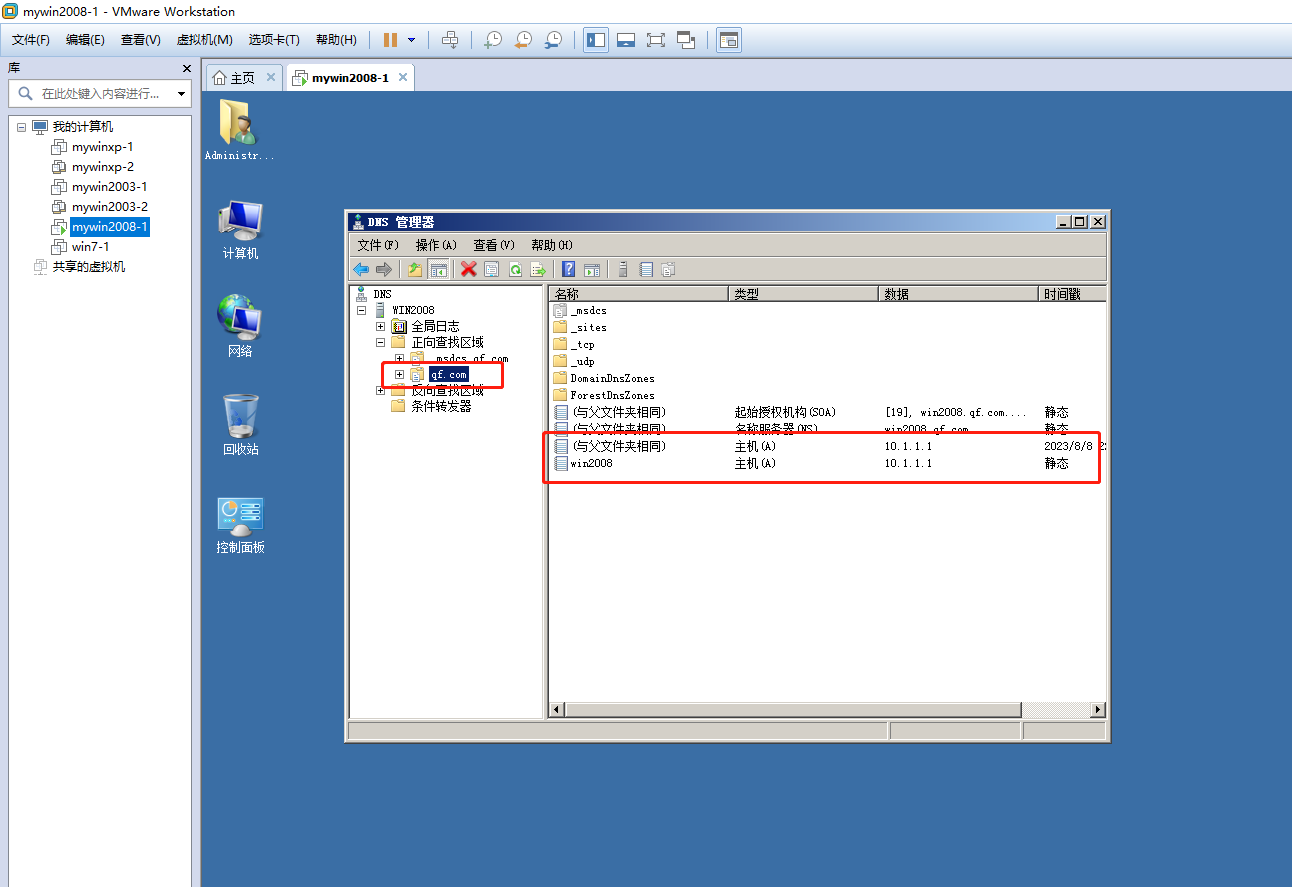Select win7-1 in the library

tap(90, 247)
